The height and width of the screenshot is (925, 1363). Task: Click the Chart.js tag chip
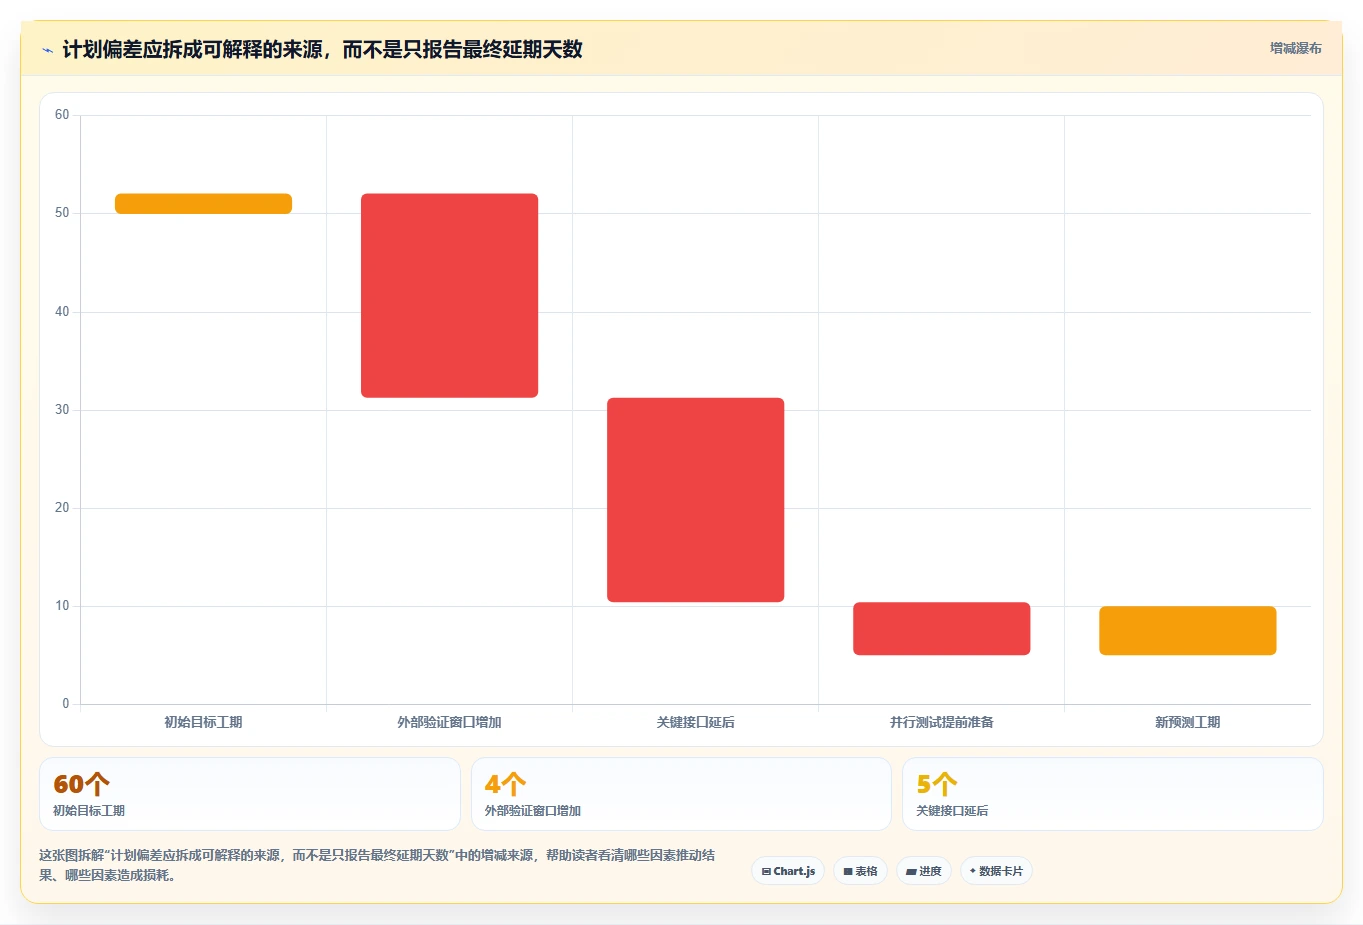788,871
